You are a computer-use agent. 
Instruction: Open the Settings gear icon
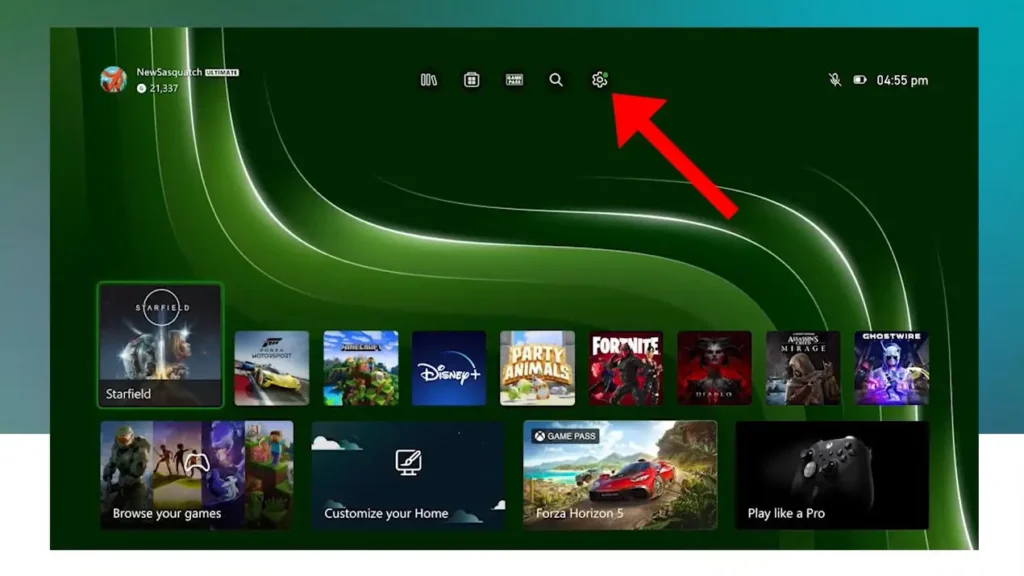click(x=600, y=80)
